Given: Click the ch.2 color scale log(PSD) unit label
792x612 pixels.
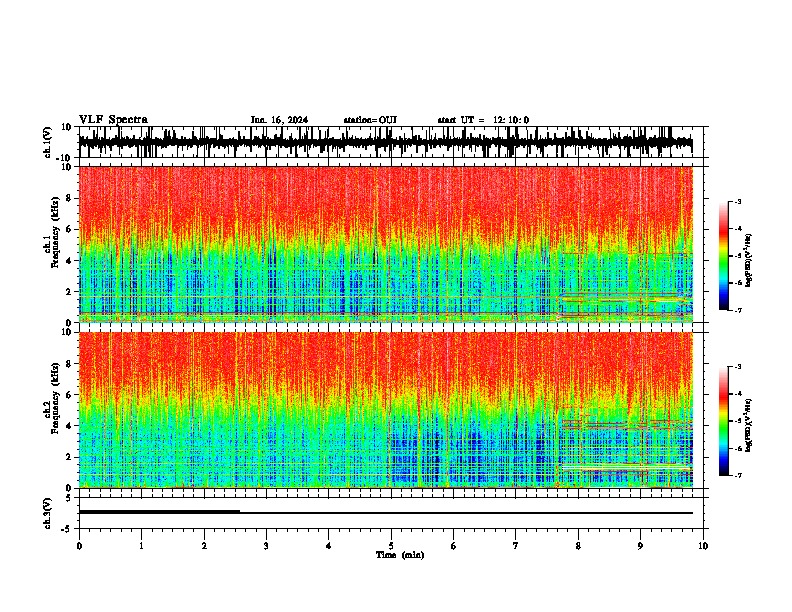Looking at the screenshot, I should (x=749, y=425).
